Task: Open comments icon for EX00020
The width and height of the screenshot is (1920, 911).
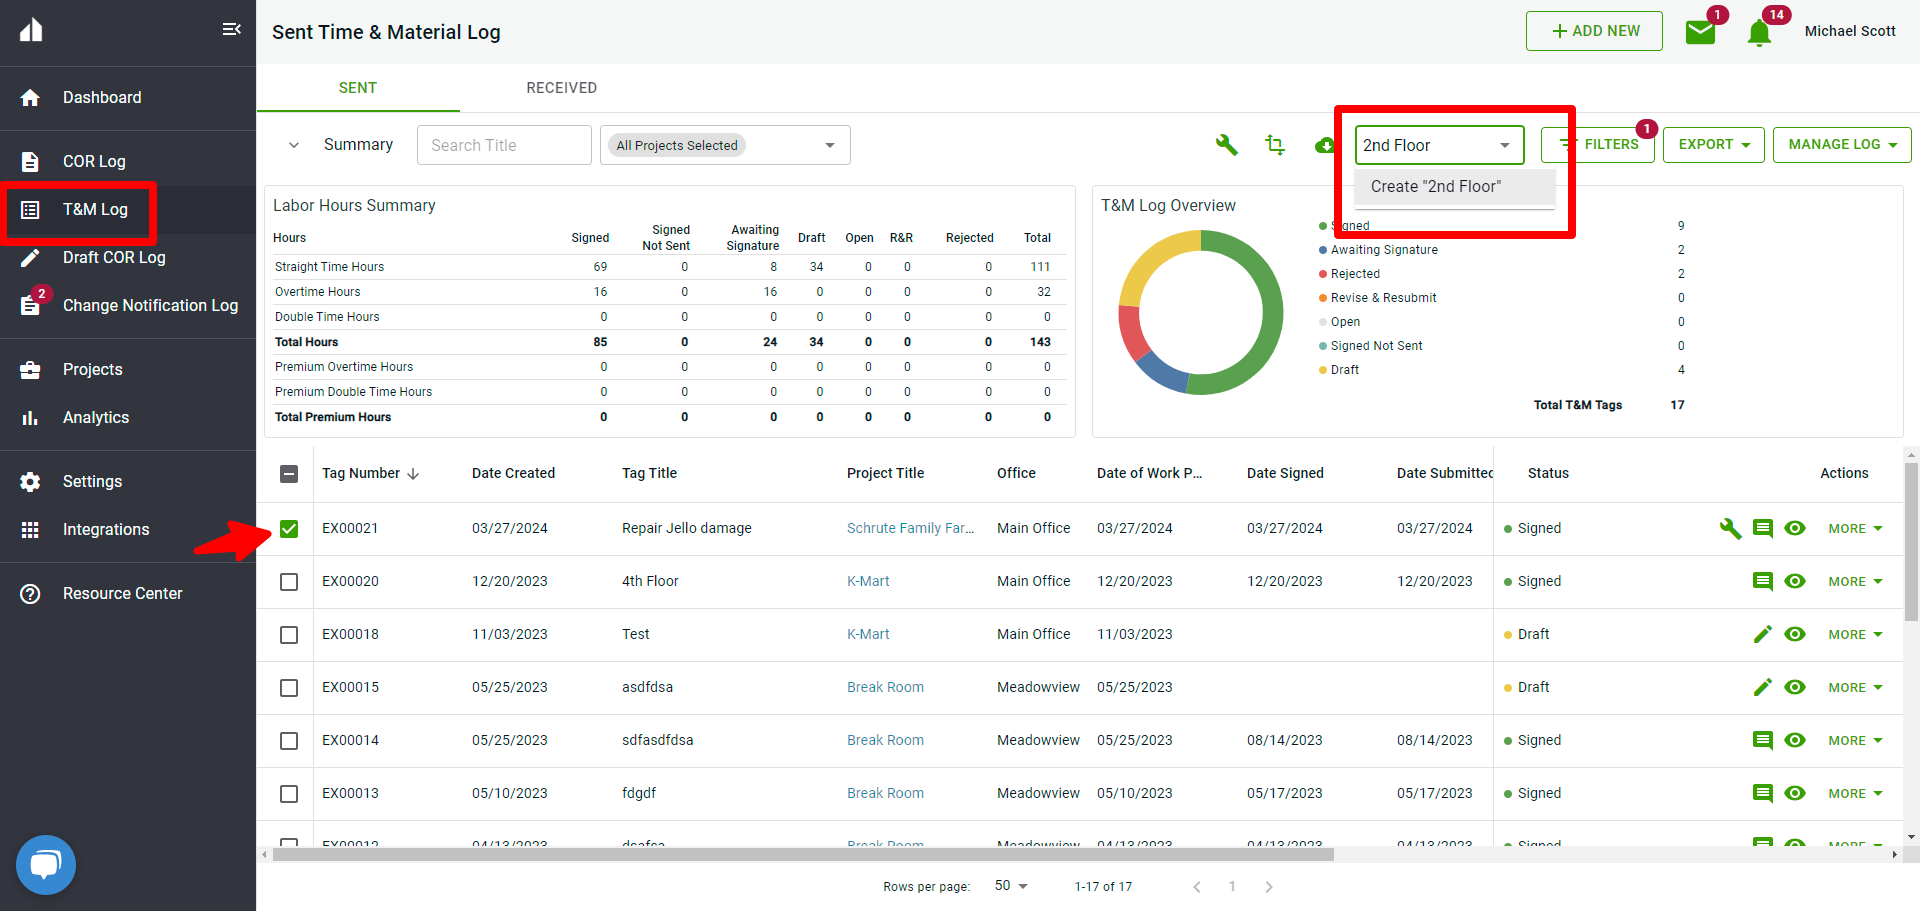Action: (x=1762, y=581)
